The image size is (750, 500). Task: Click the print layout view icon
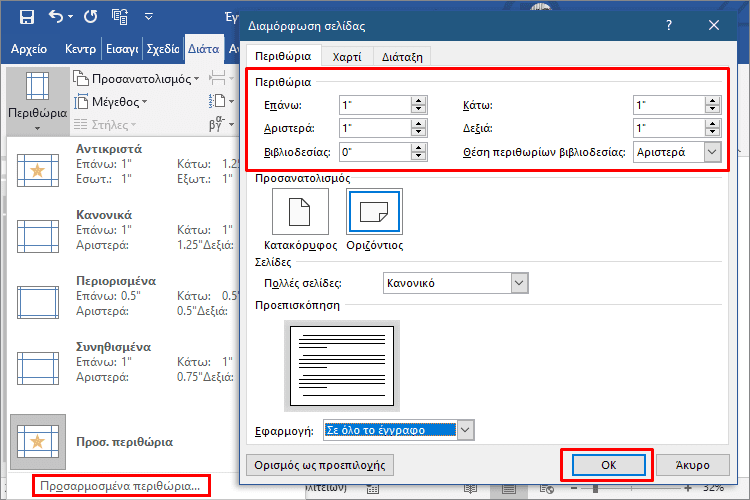click(x=508, y=489)
